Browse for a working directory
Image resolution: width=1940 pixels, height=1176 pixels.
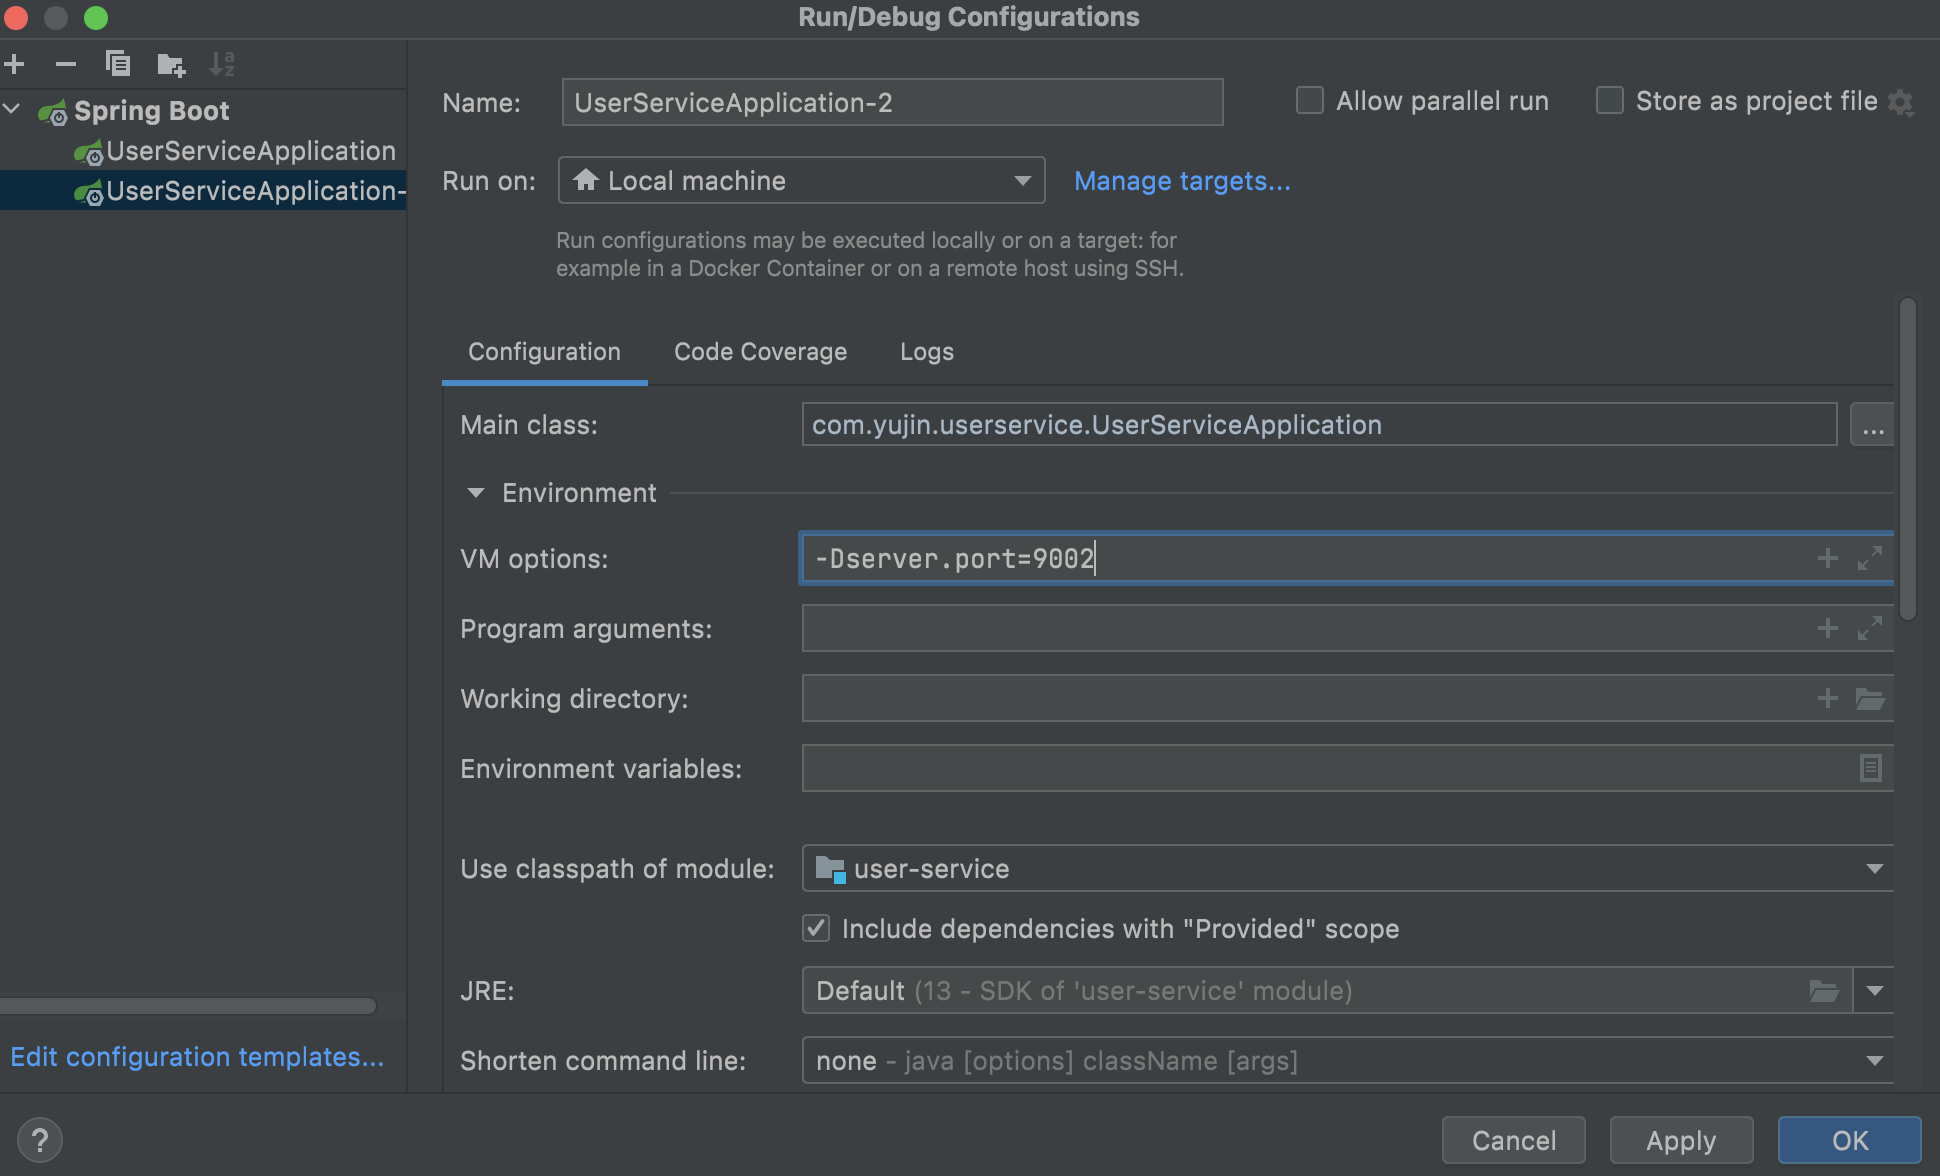[x=1871, y=698]
